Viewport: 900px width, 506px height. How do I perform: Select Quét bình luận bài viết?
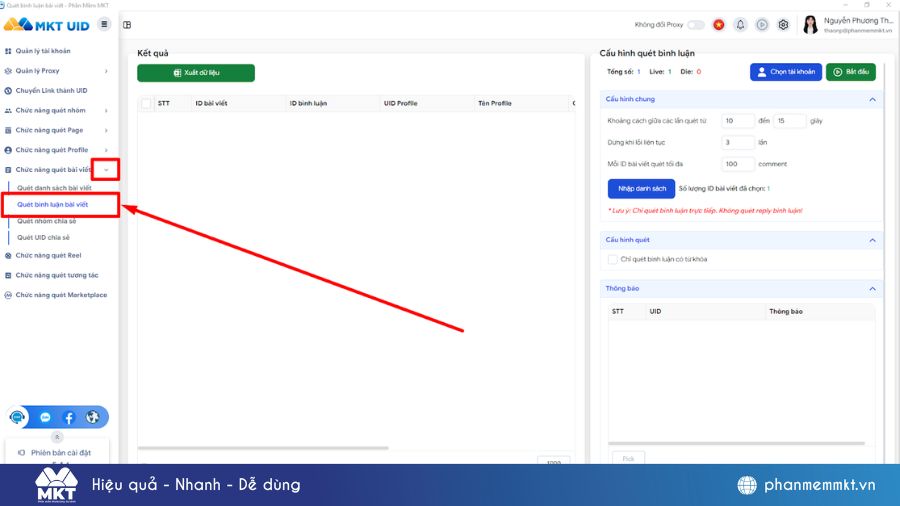(52, 204)
